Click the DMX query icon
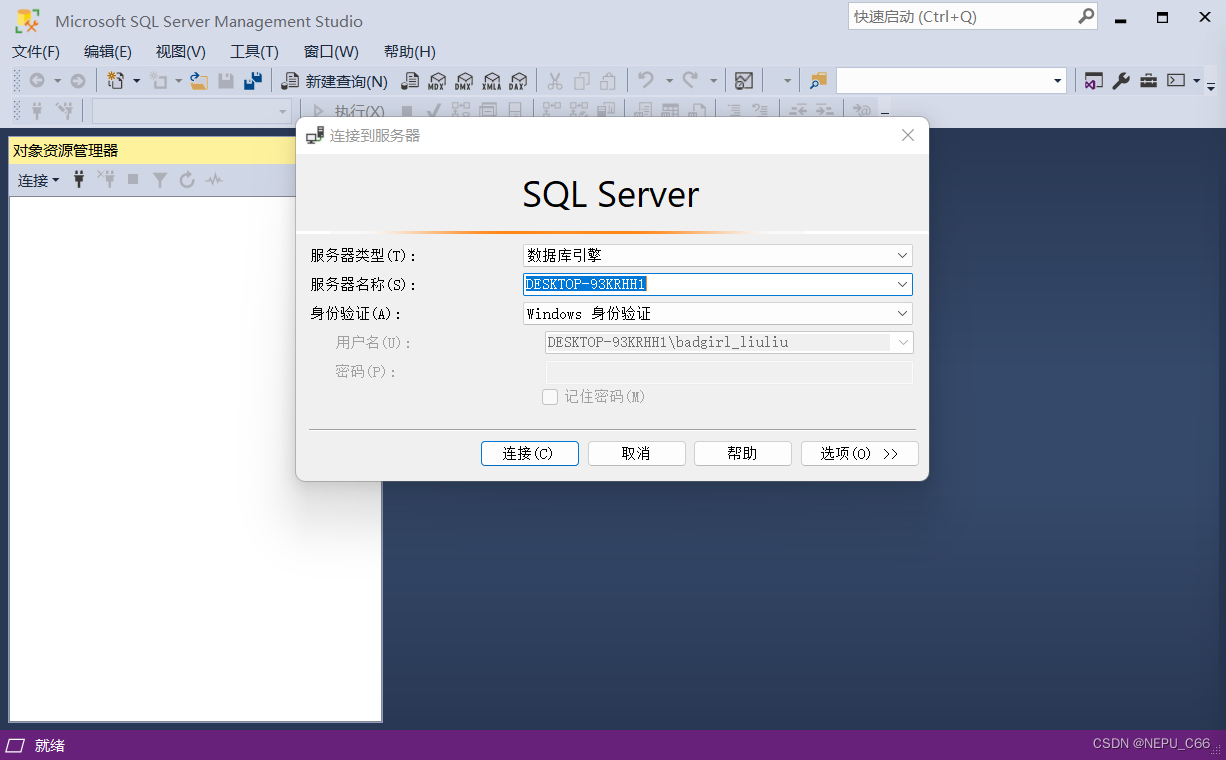Image resolution: width=1226 pixels, height=760 pixels. 464,81
